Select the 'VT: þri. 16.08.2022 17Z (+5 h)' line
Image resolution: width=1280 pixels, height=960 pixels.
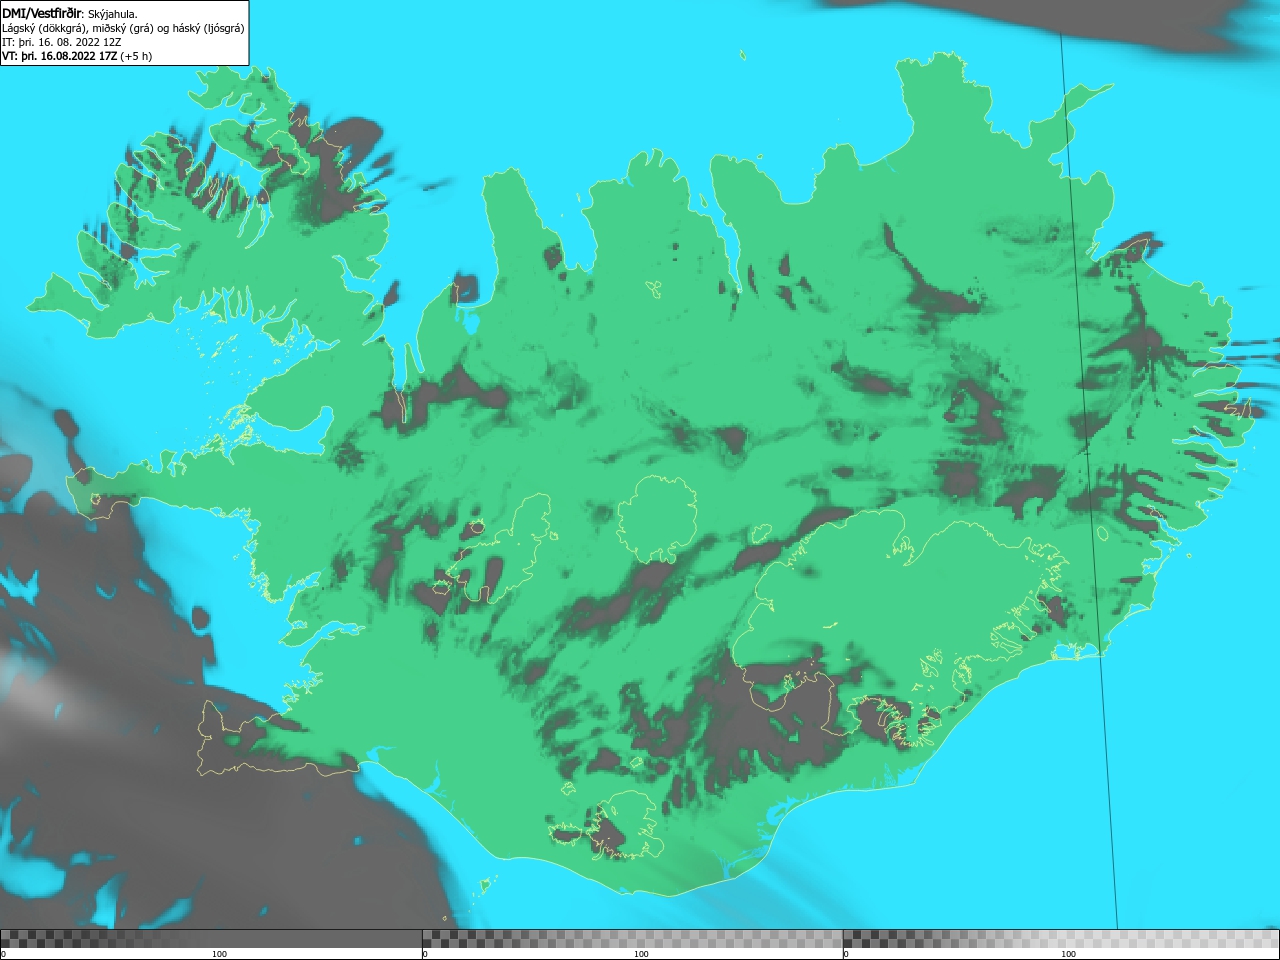[x=77, y=56]
